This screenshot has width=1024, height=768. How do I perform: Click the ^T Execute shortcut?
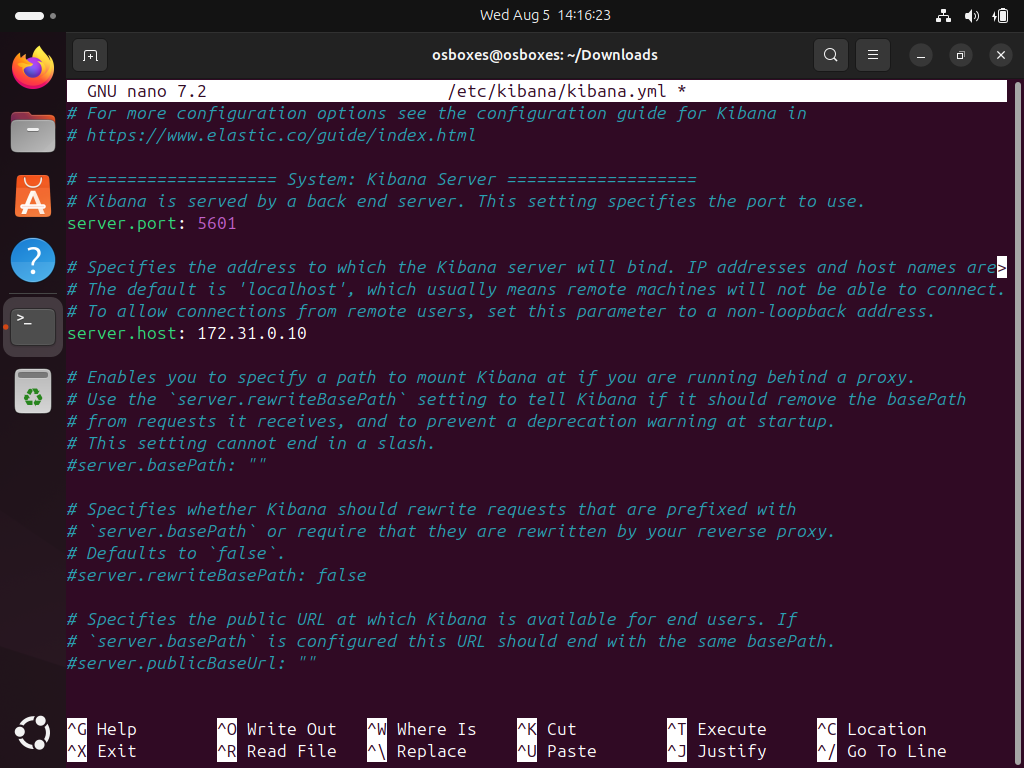pos(717,729)
